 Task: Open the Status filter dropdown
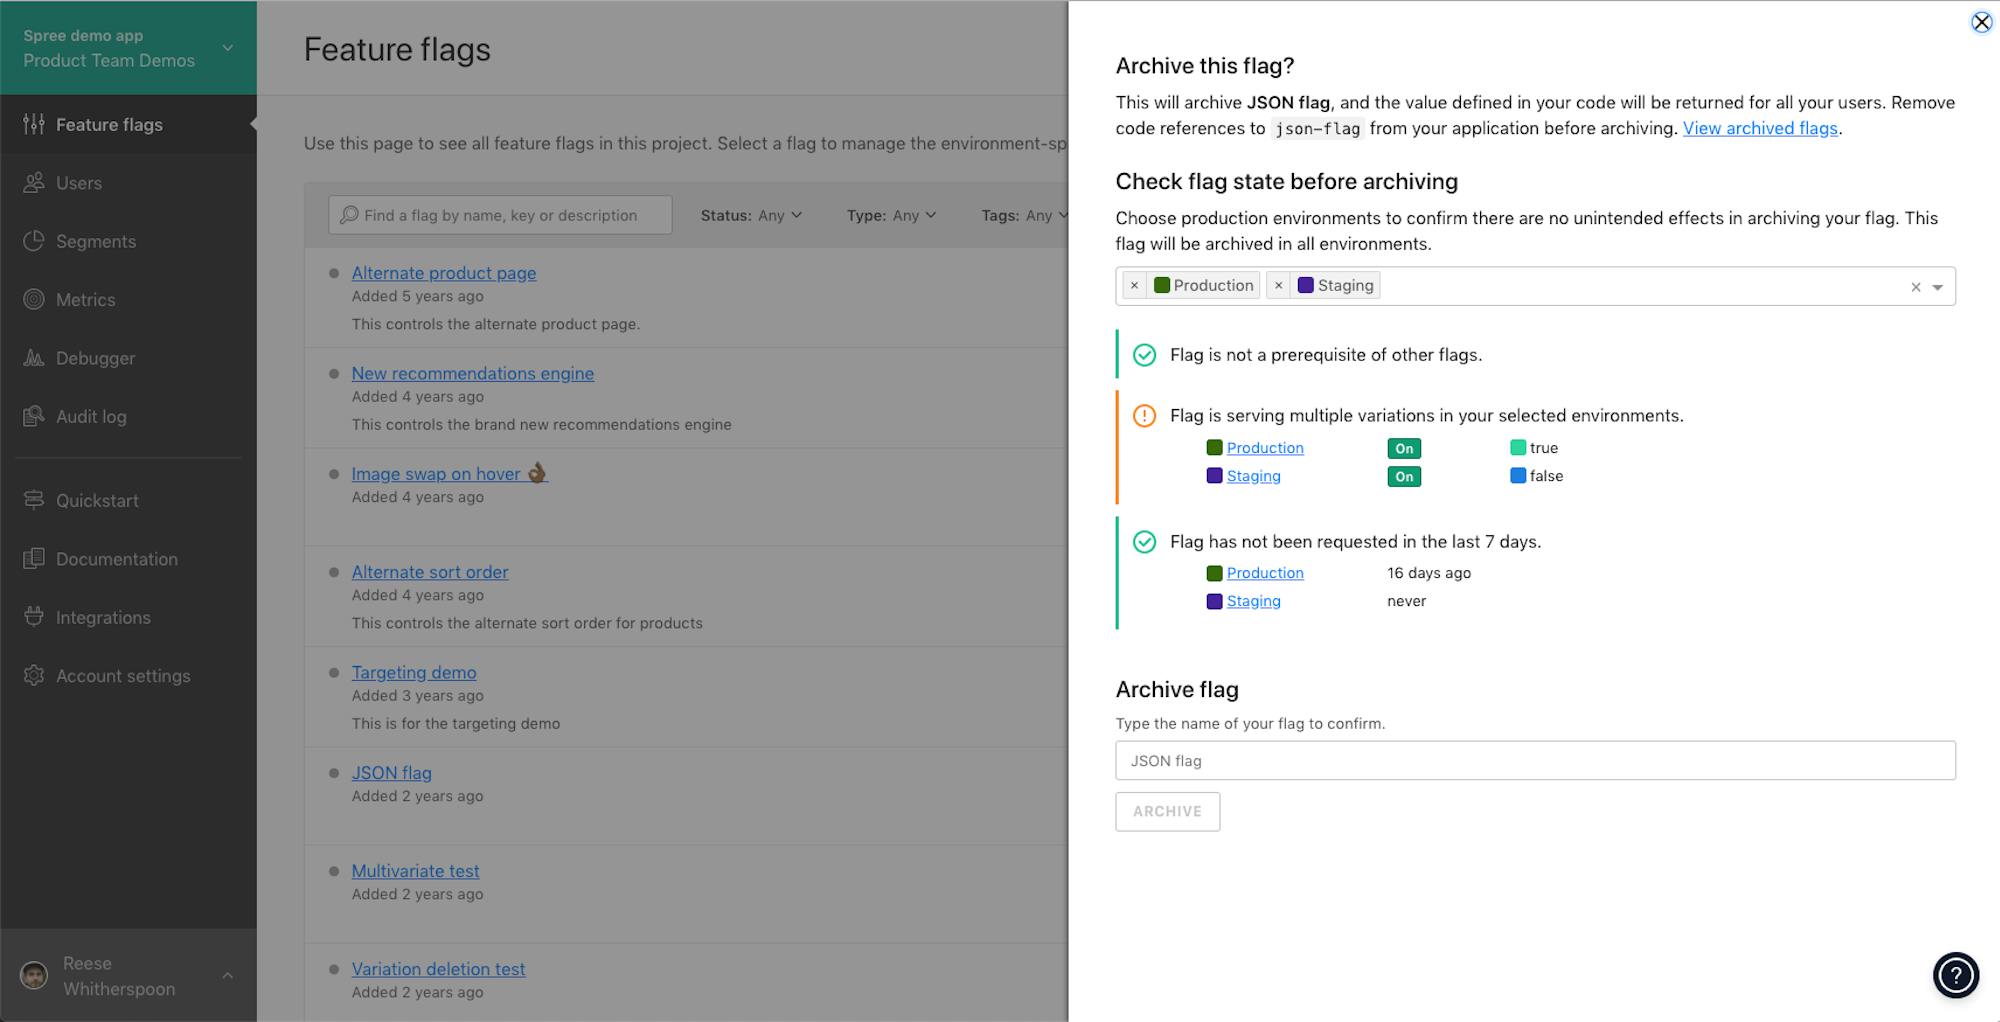[751, 215]
